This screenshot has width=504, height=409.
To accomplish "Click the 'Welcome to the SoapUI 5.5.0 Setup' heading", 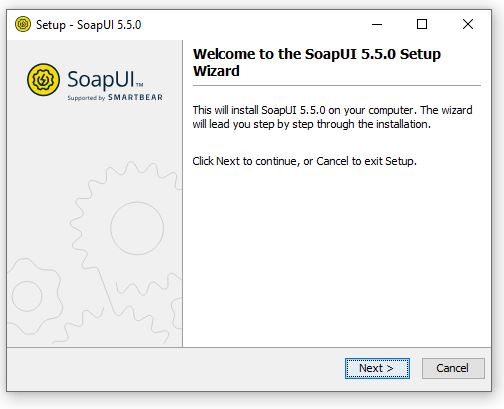I will tap(317, 54).
